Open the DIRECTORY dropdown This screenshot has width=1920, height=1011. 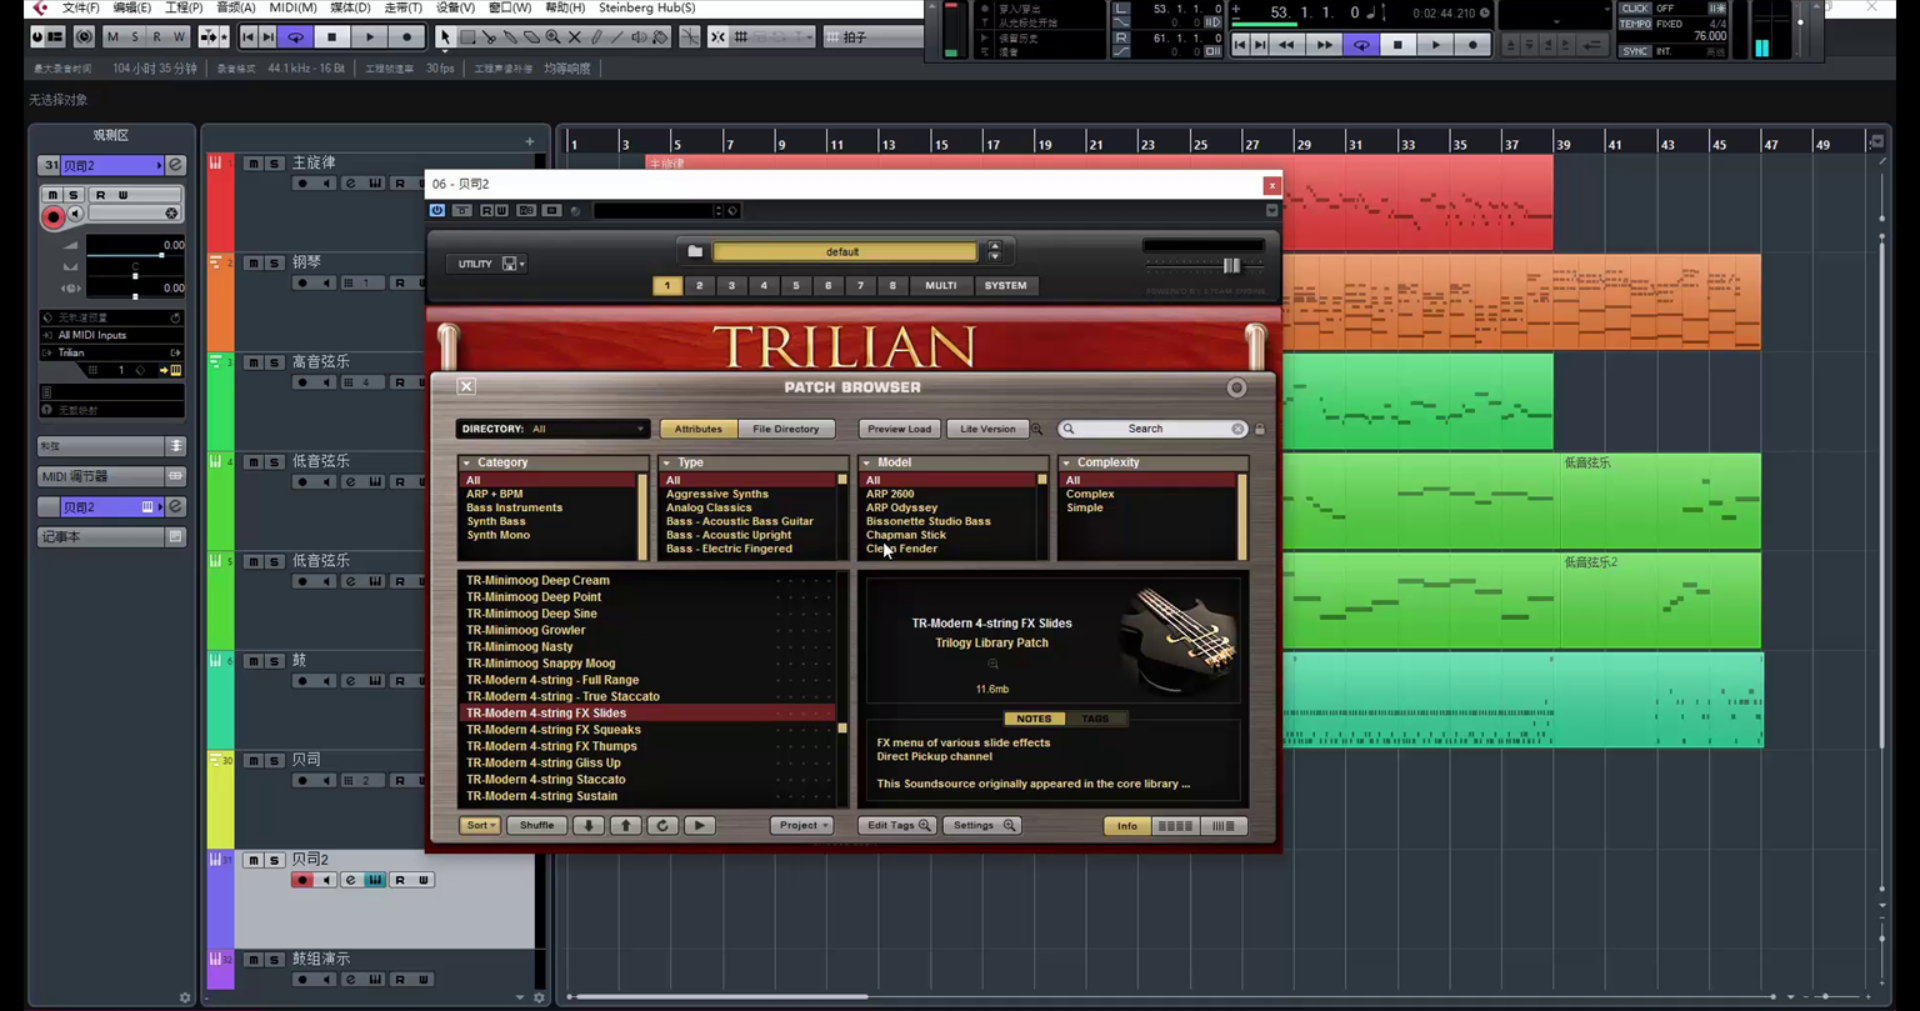pyautogui.click(x=553, y=429)
